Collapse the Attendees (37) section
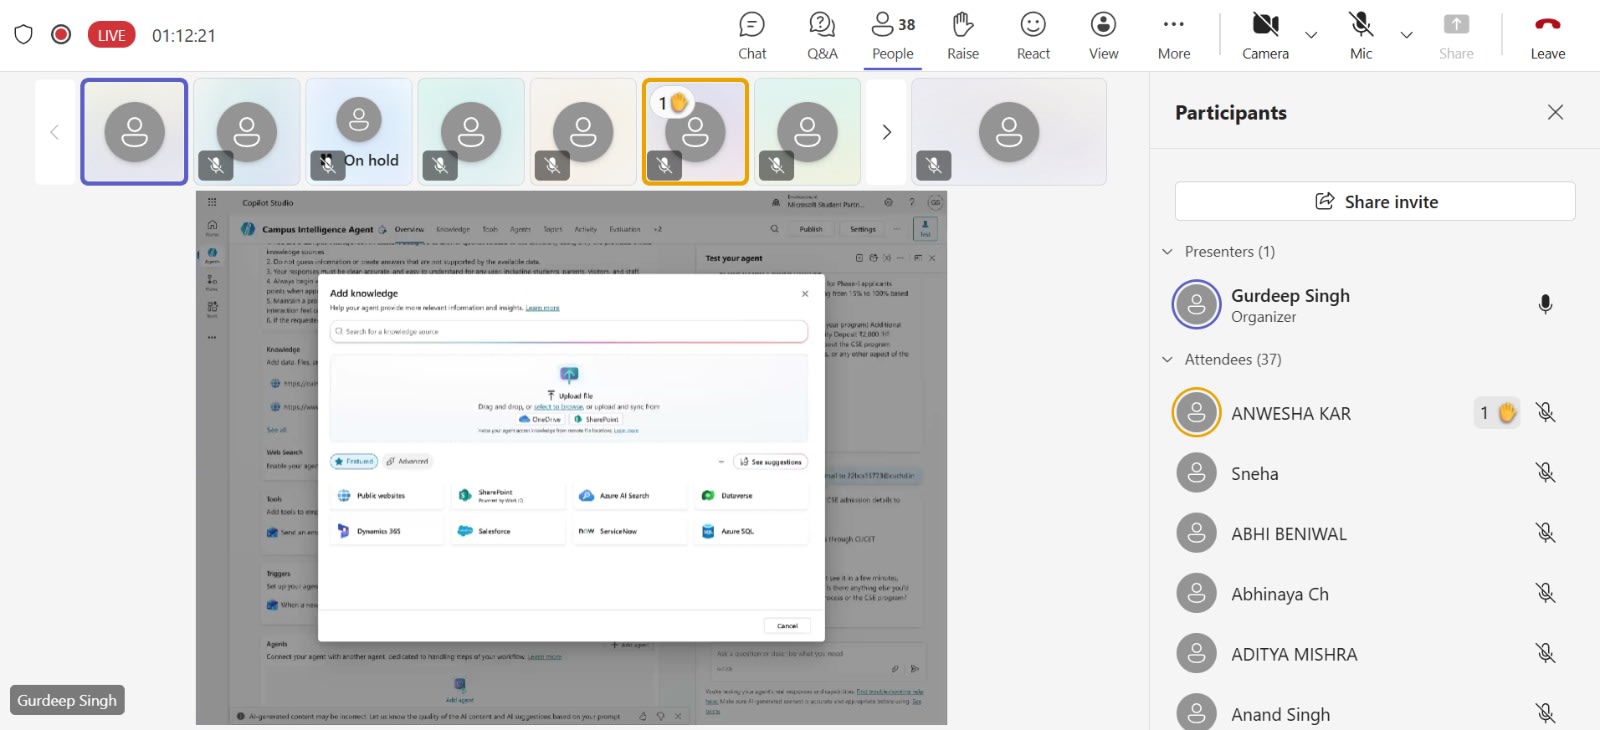The width and height of the screenshot is (1600, 730). click(x=1167, y=359)
